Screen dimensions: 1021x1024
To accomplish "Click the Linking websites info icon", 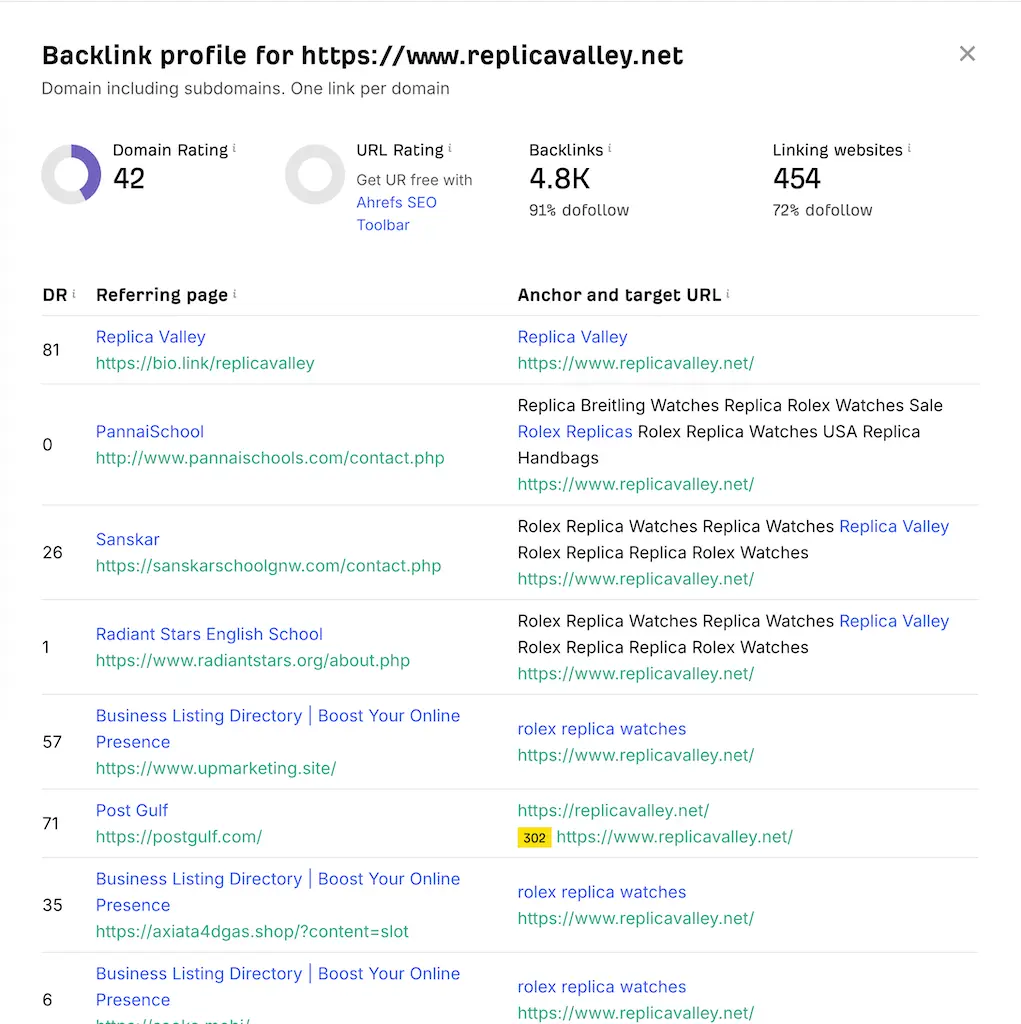I will coord(909,148).
